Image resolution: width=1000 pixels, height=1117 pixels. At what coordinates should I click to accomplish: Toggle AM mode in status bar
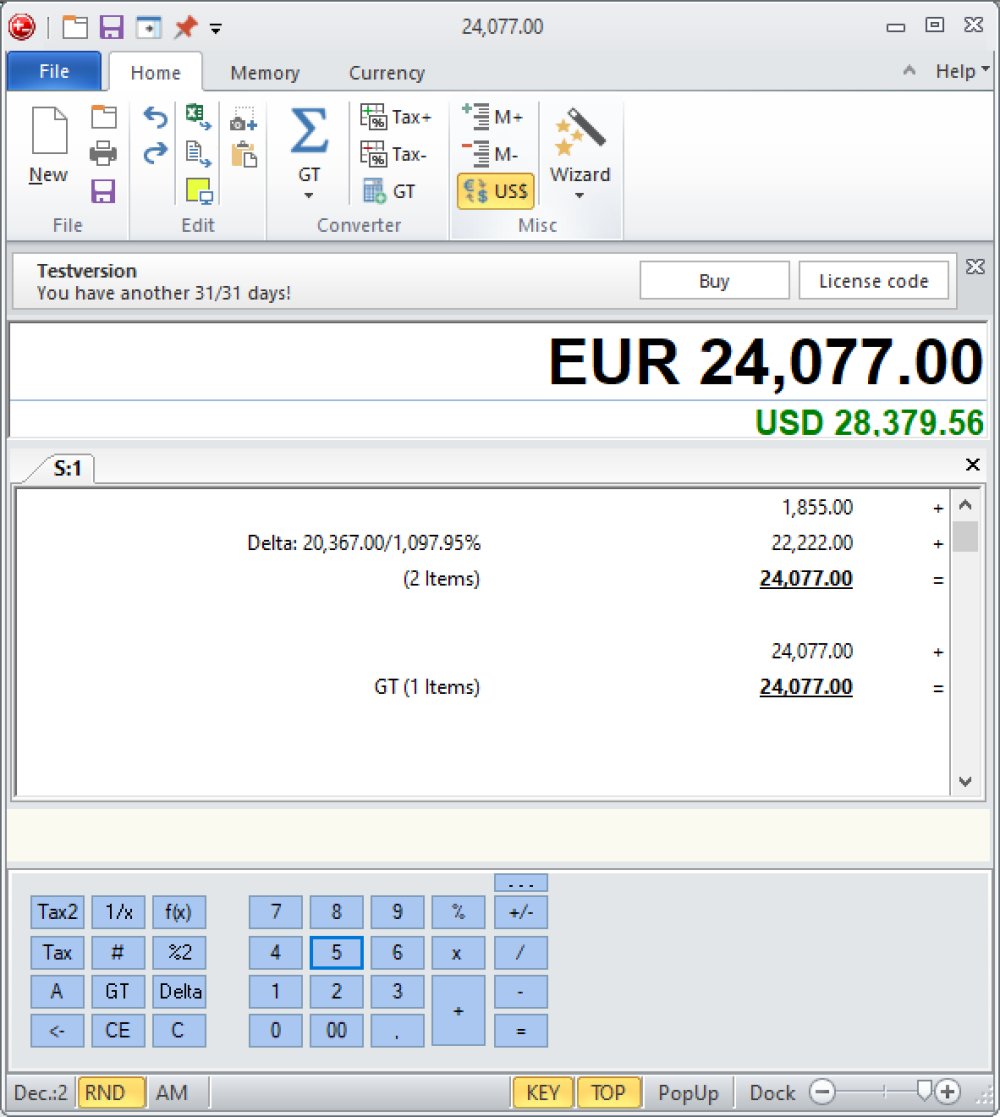(x=172, y=1092)
